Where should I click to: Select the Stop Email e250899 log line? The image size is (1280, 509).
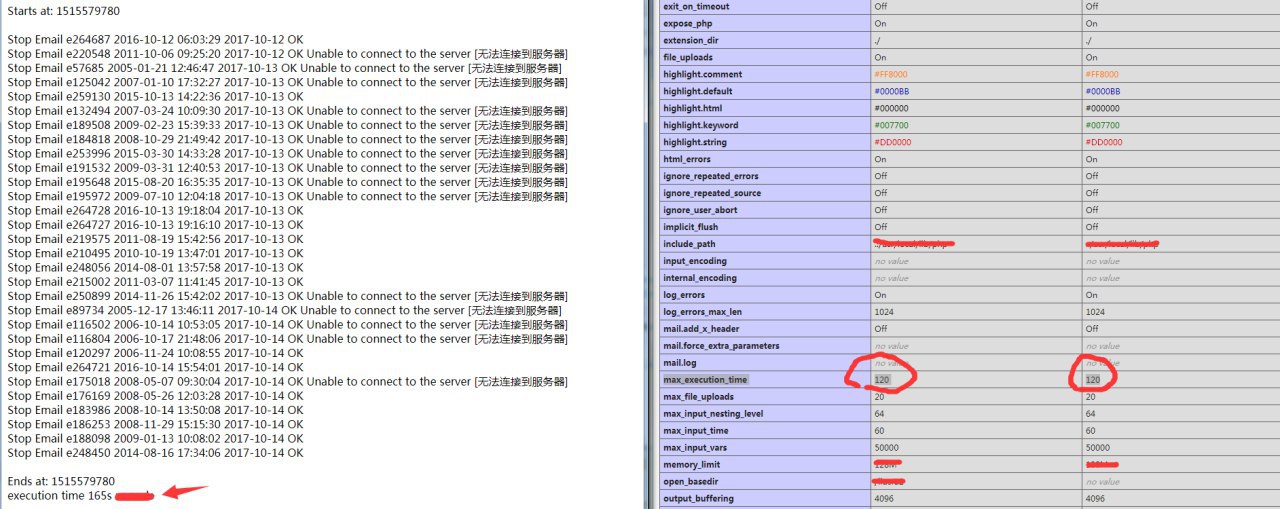[x=288, y=296]
